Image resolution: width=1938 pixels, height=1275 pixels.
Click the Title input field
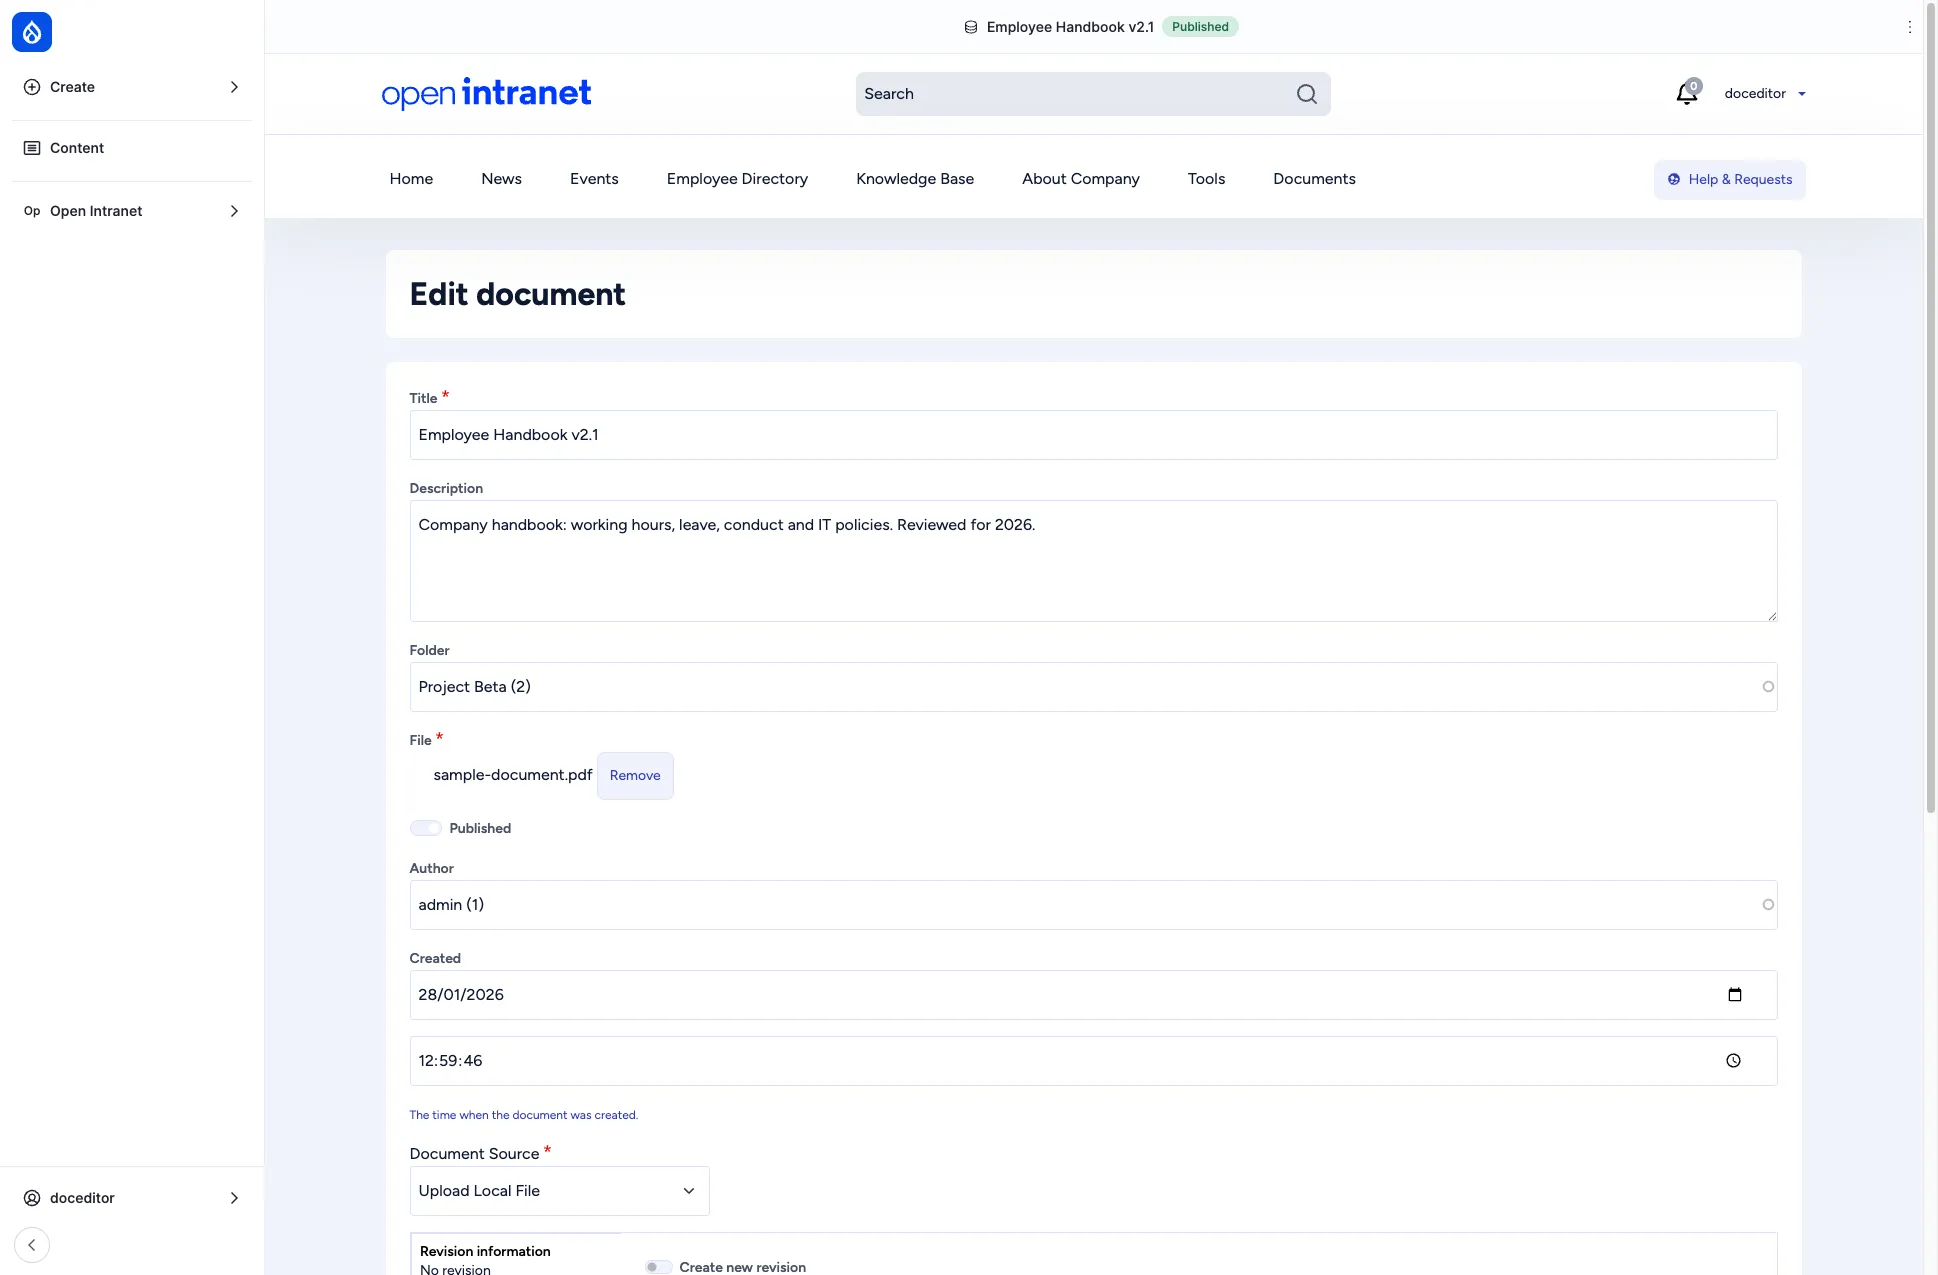point(1093,435)
